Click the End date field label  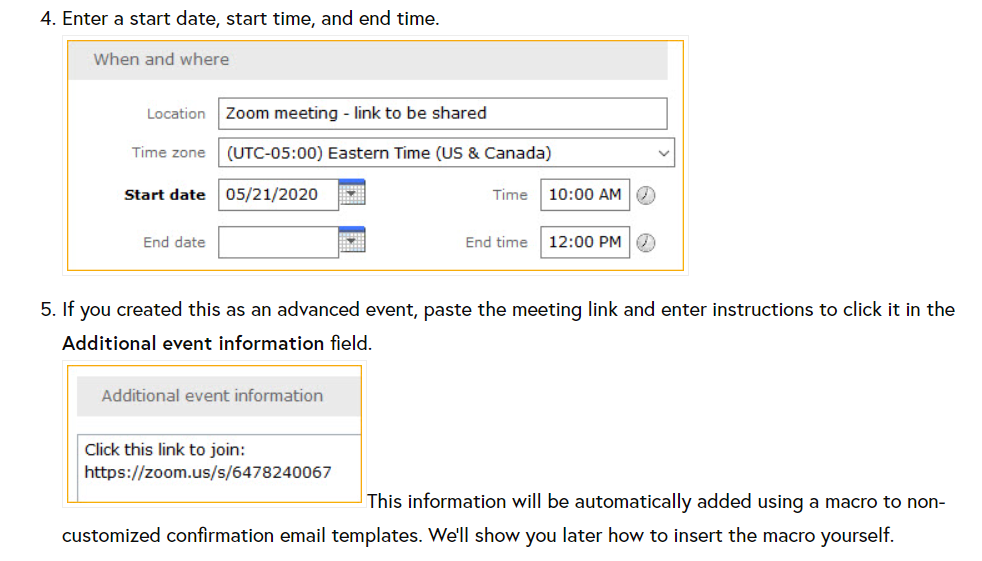(174, 242)
